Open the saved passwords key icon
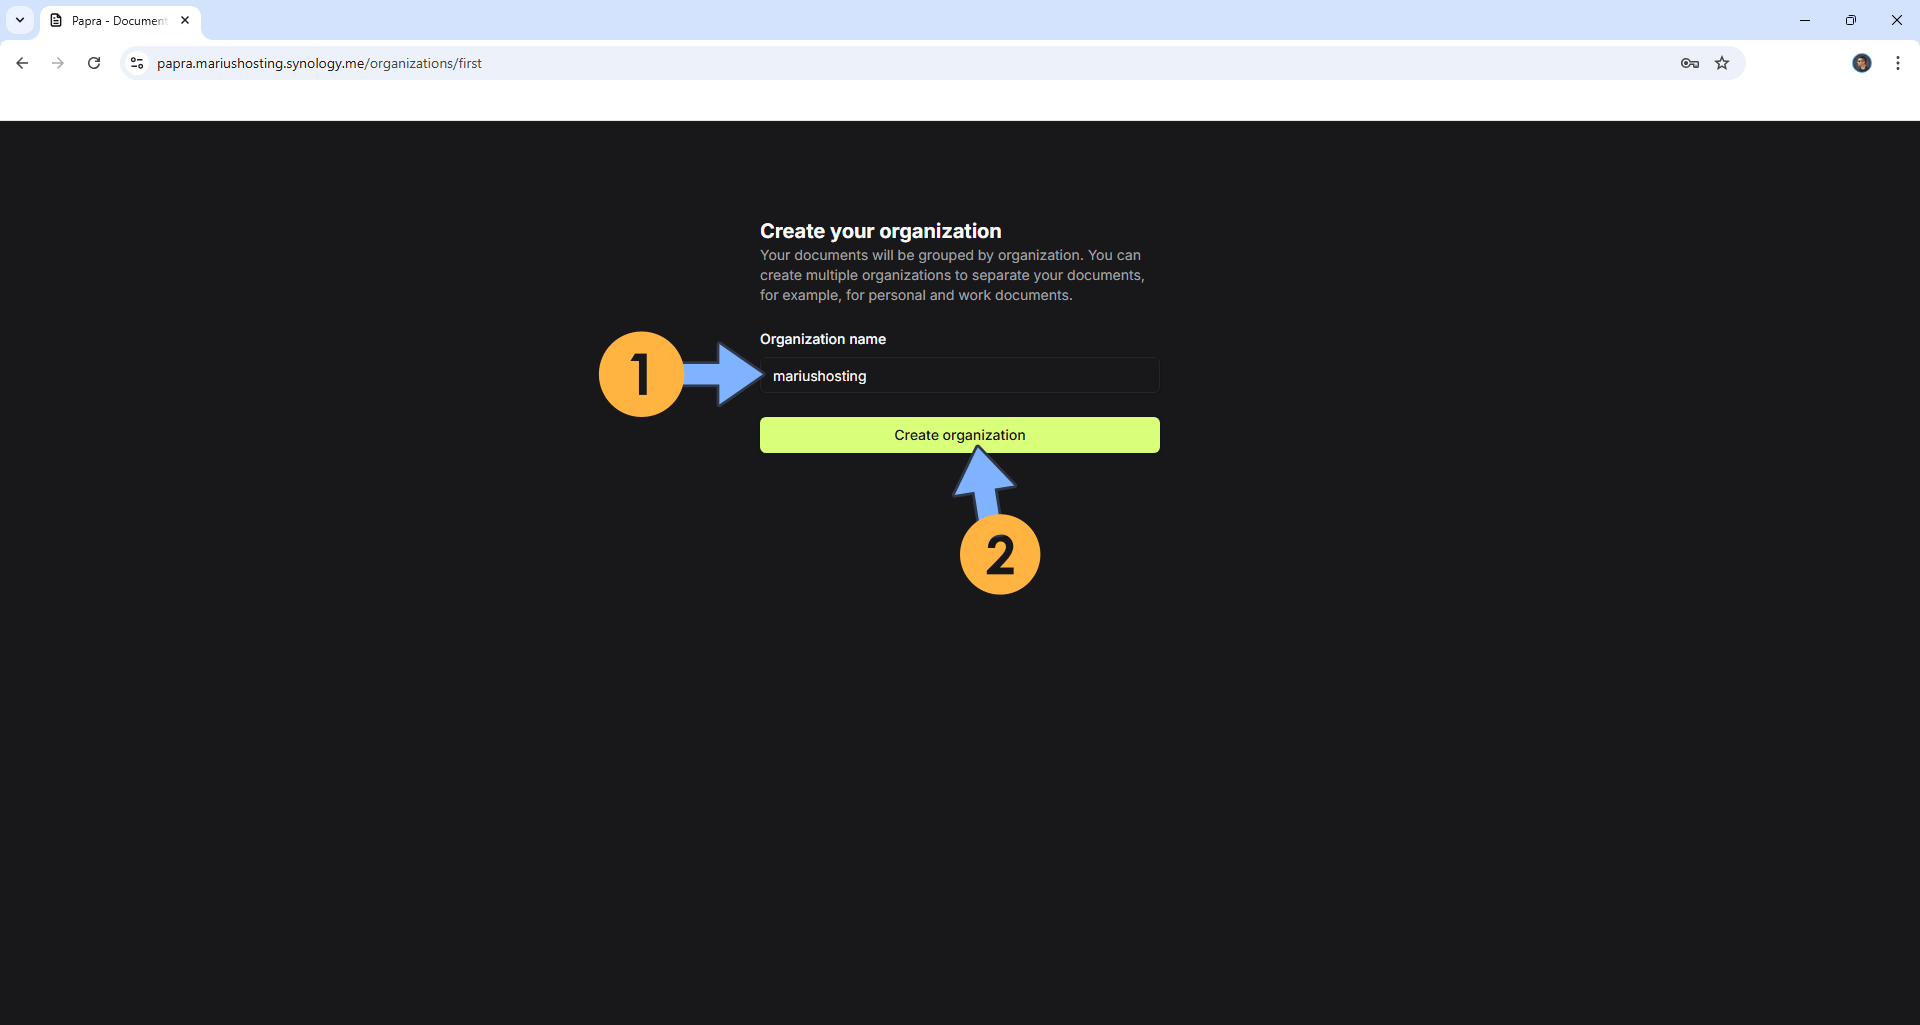1920x1025 pixels. coord(1689,63)
